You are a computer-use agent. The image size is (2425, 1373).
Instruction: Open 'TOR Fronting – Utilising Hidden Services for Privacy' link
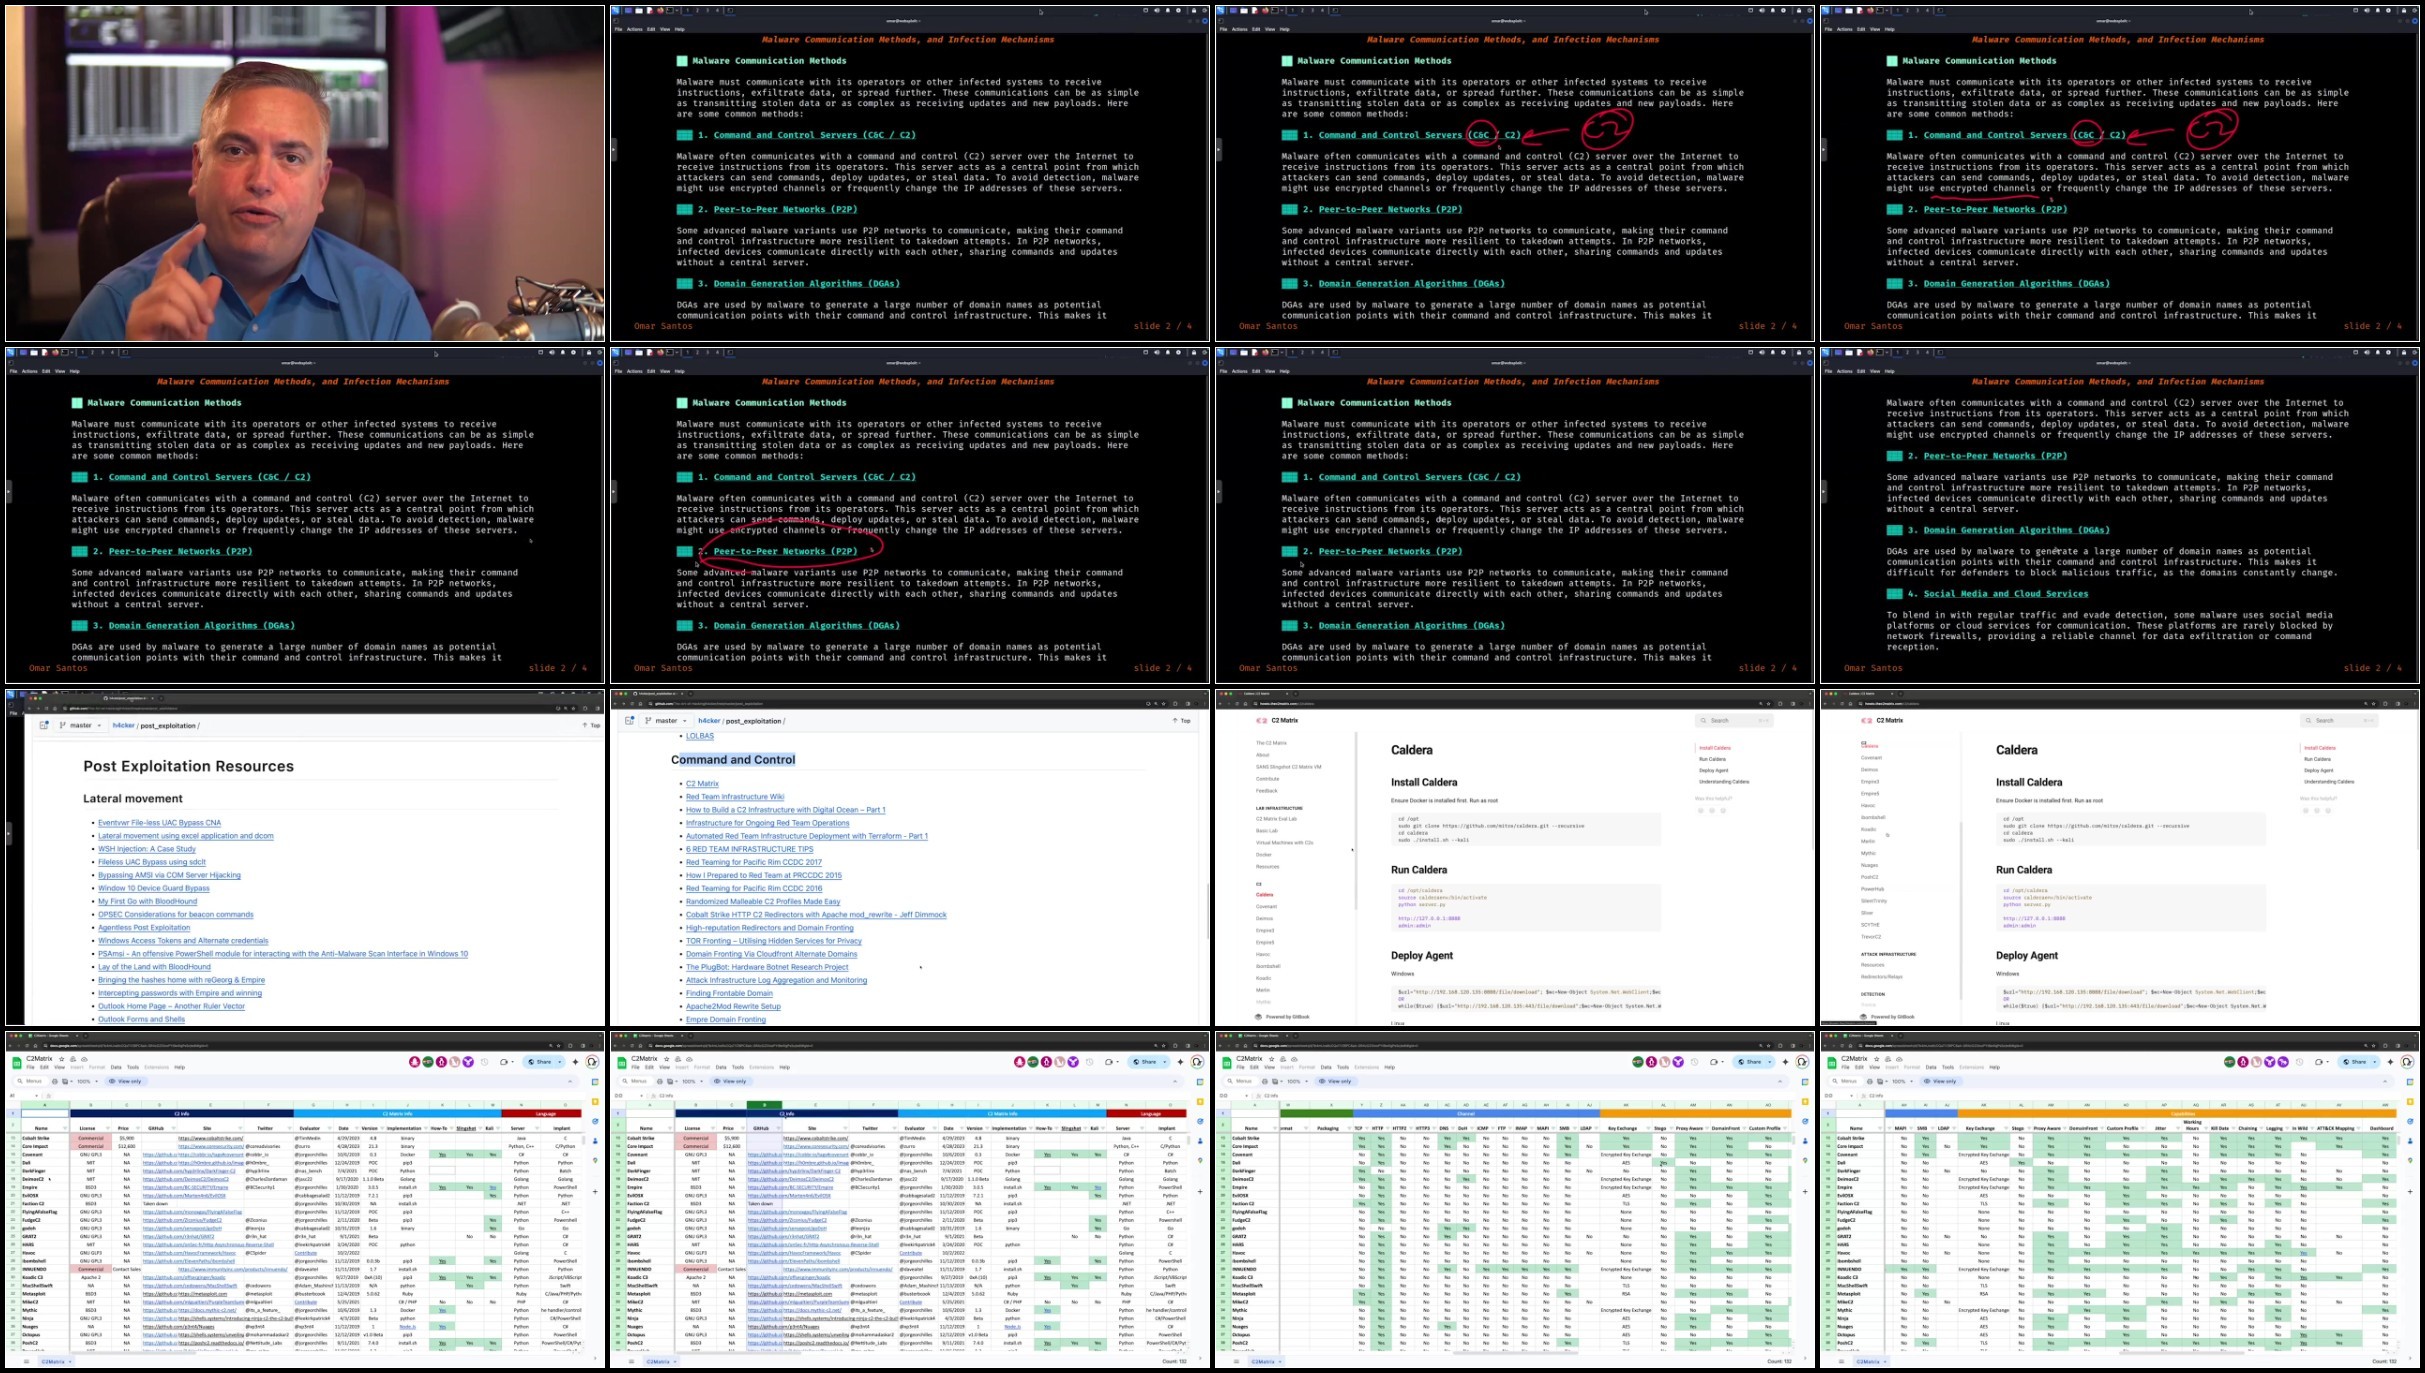pyautogui.click(x=774, y=941)
